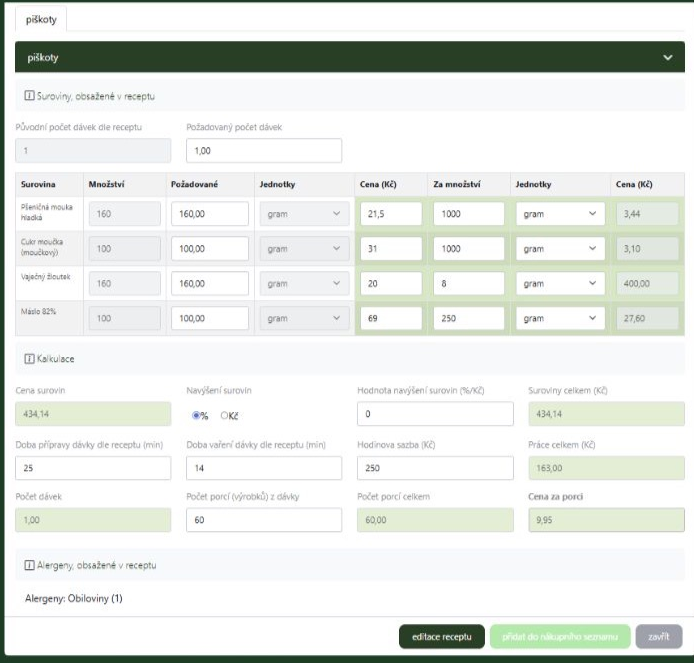Click Počet porcí (výrobků) z dávky field
This screenshot has width=694, height=663.
[x=264, y=520]
